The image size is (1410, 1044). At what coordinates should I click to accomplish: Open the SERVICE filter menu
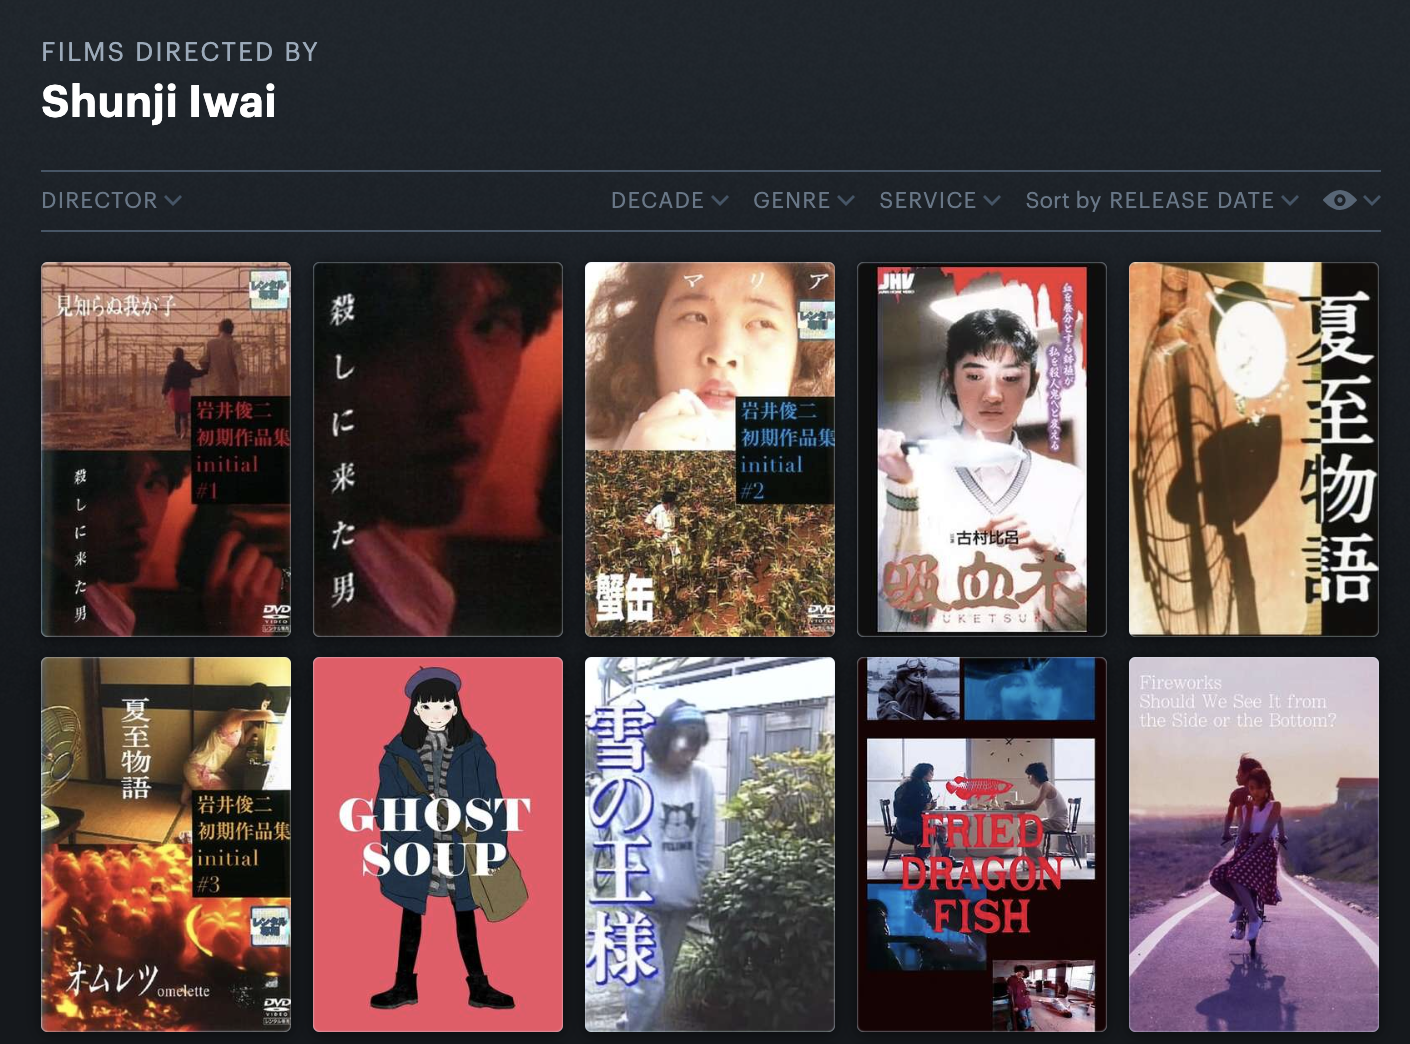coord(939,200)
